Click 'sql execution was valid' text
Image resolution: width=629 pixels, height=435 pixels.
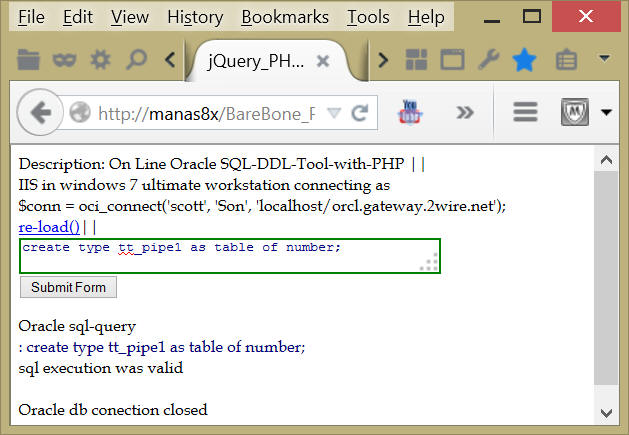[x=101, y=368]
